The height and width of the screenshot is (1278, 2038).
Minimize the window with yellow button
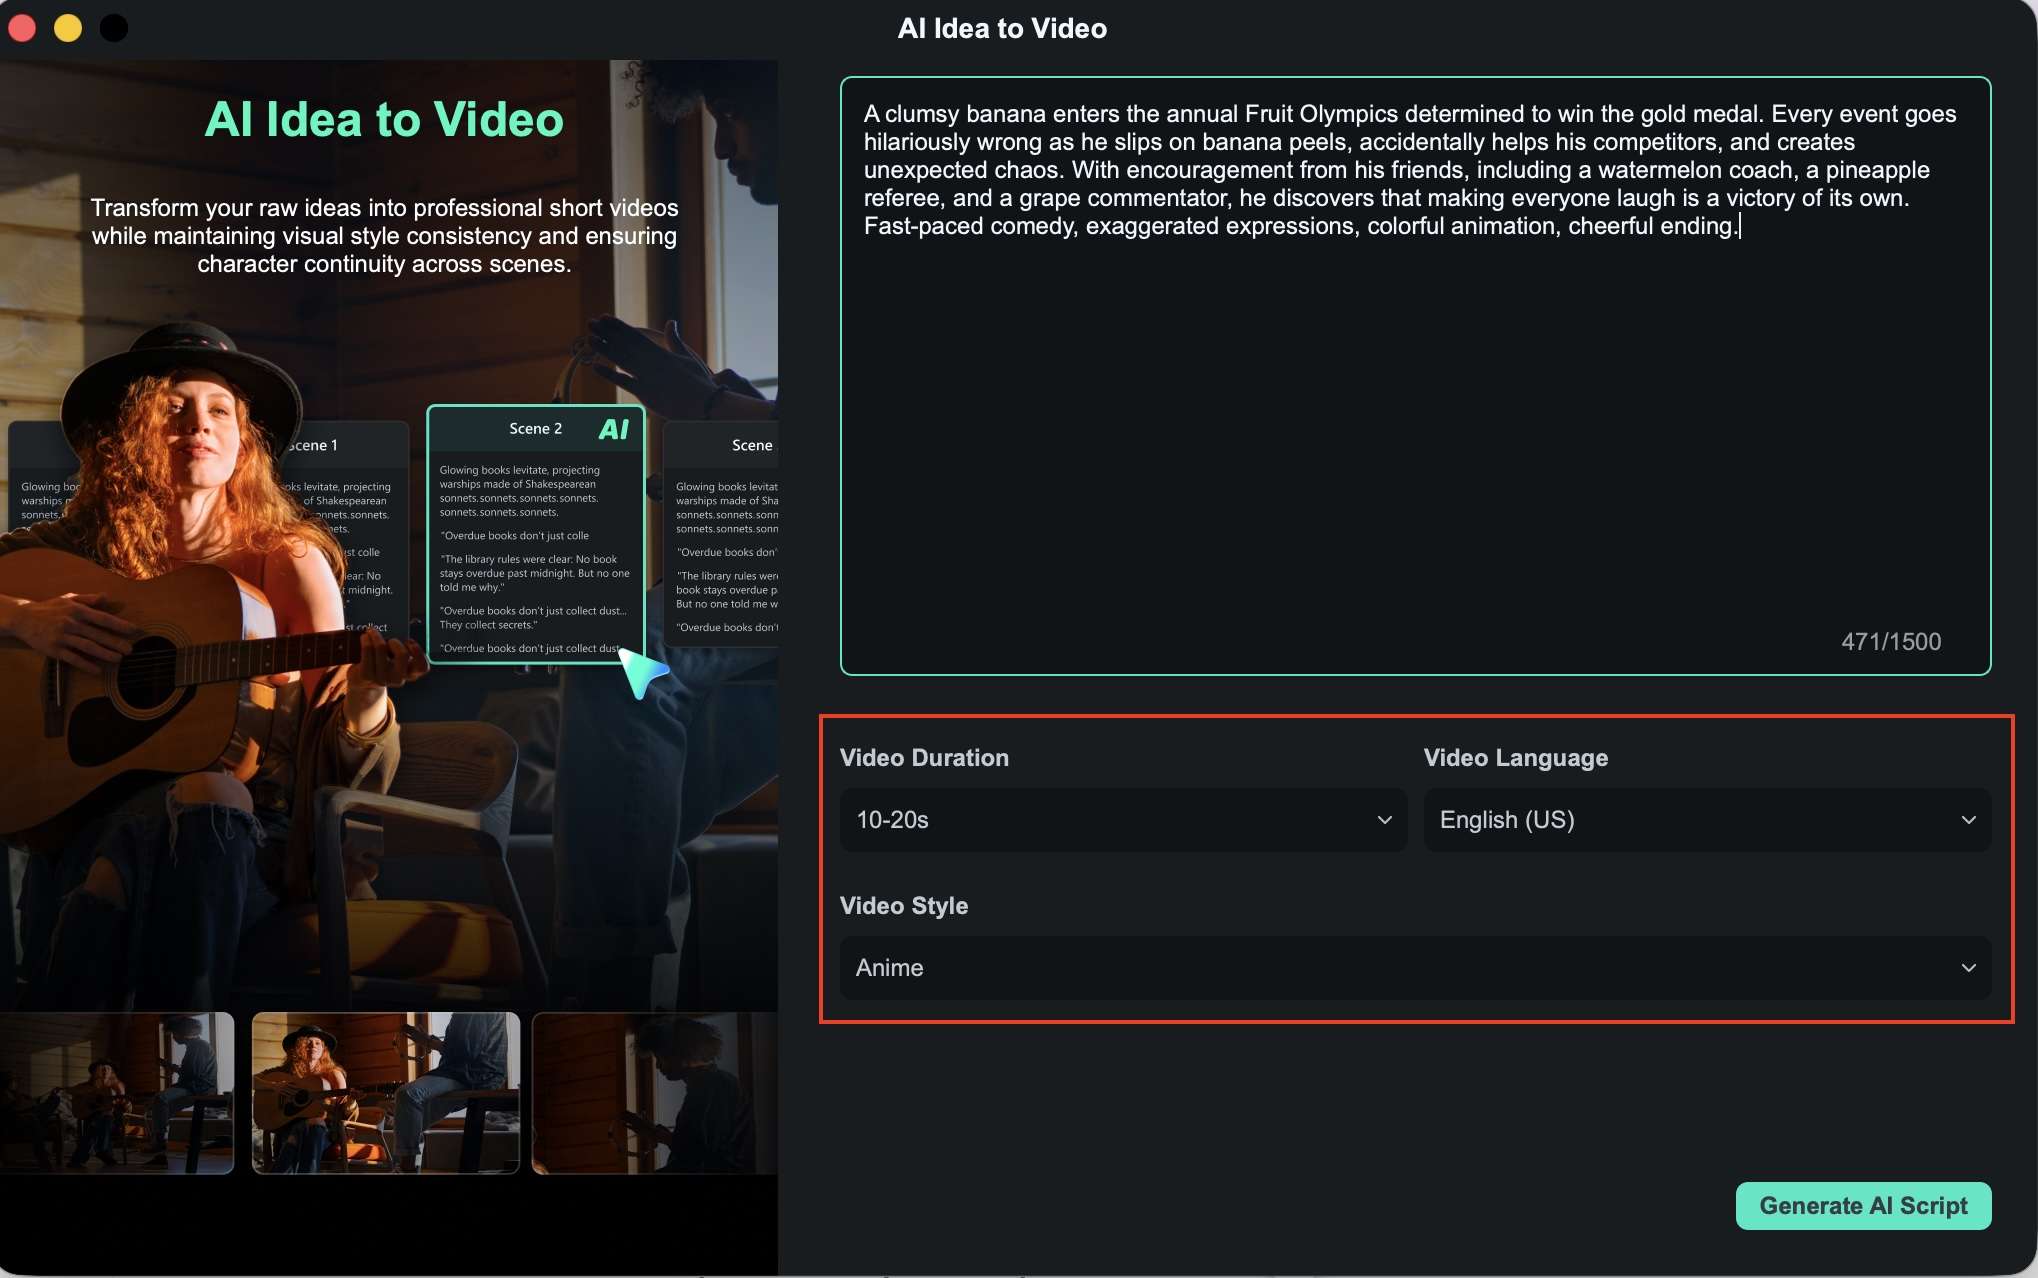click(x=68, y=28)
